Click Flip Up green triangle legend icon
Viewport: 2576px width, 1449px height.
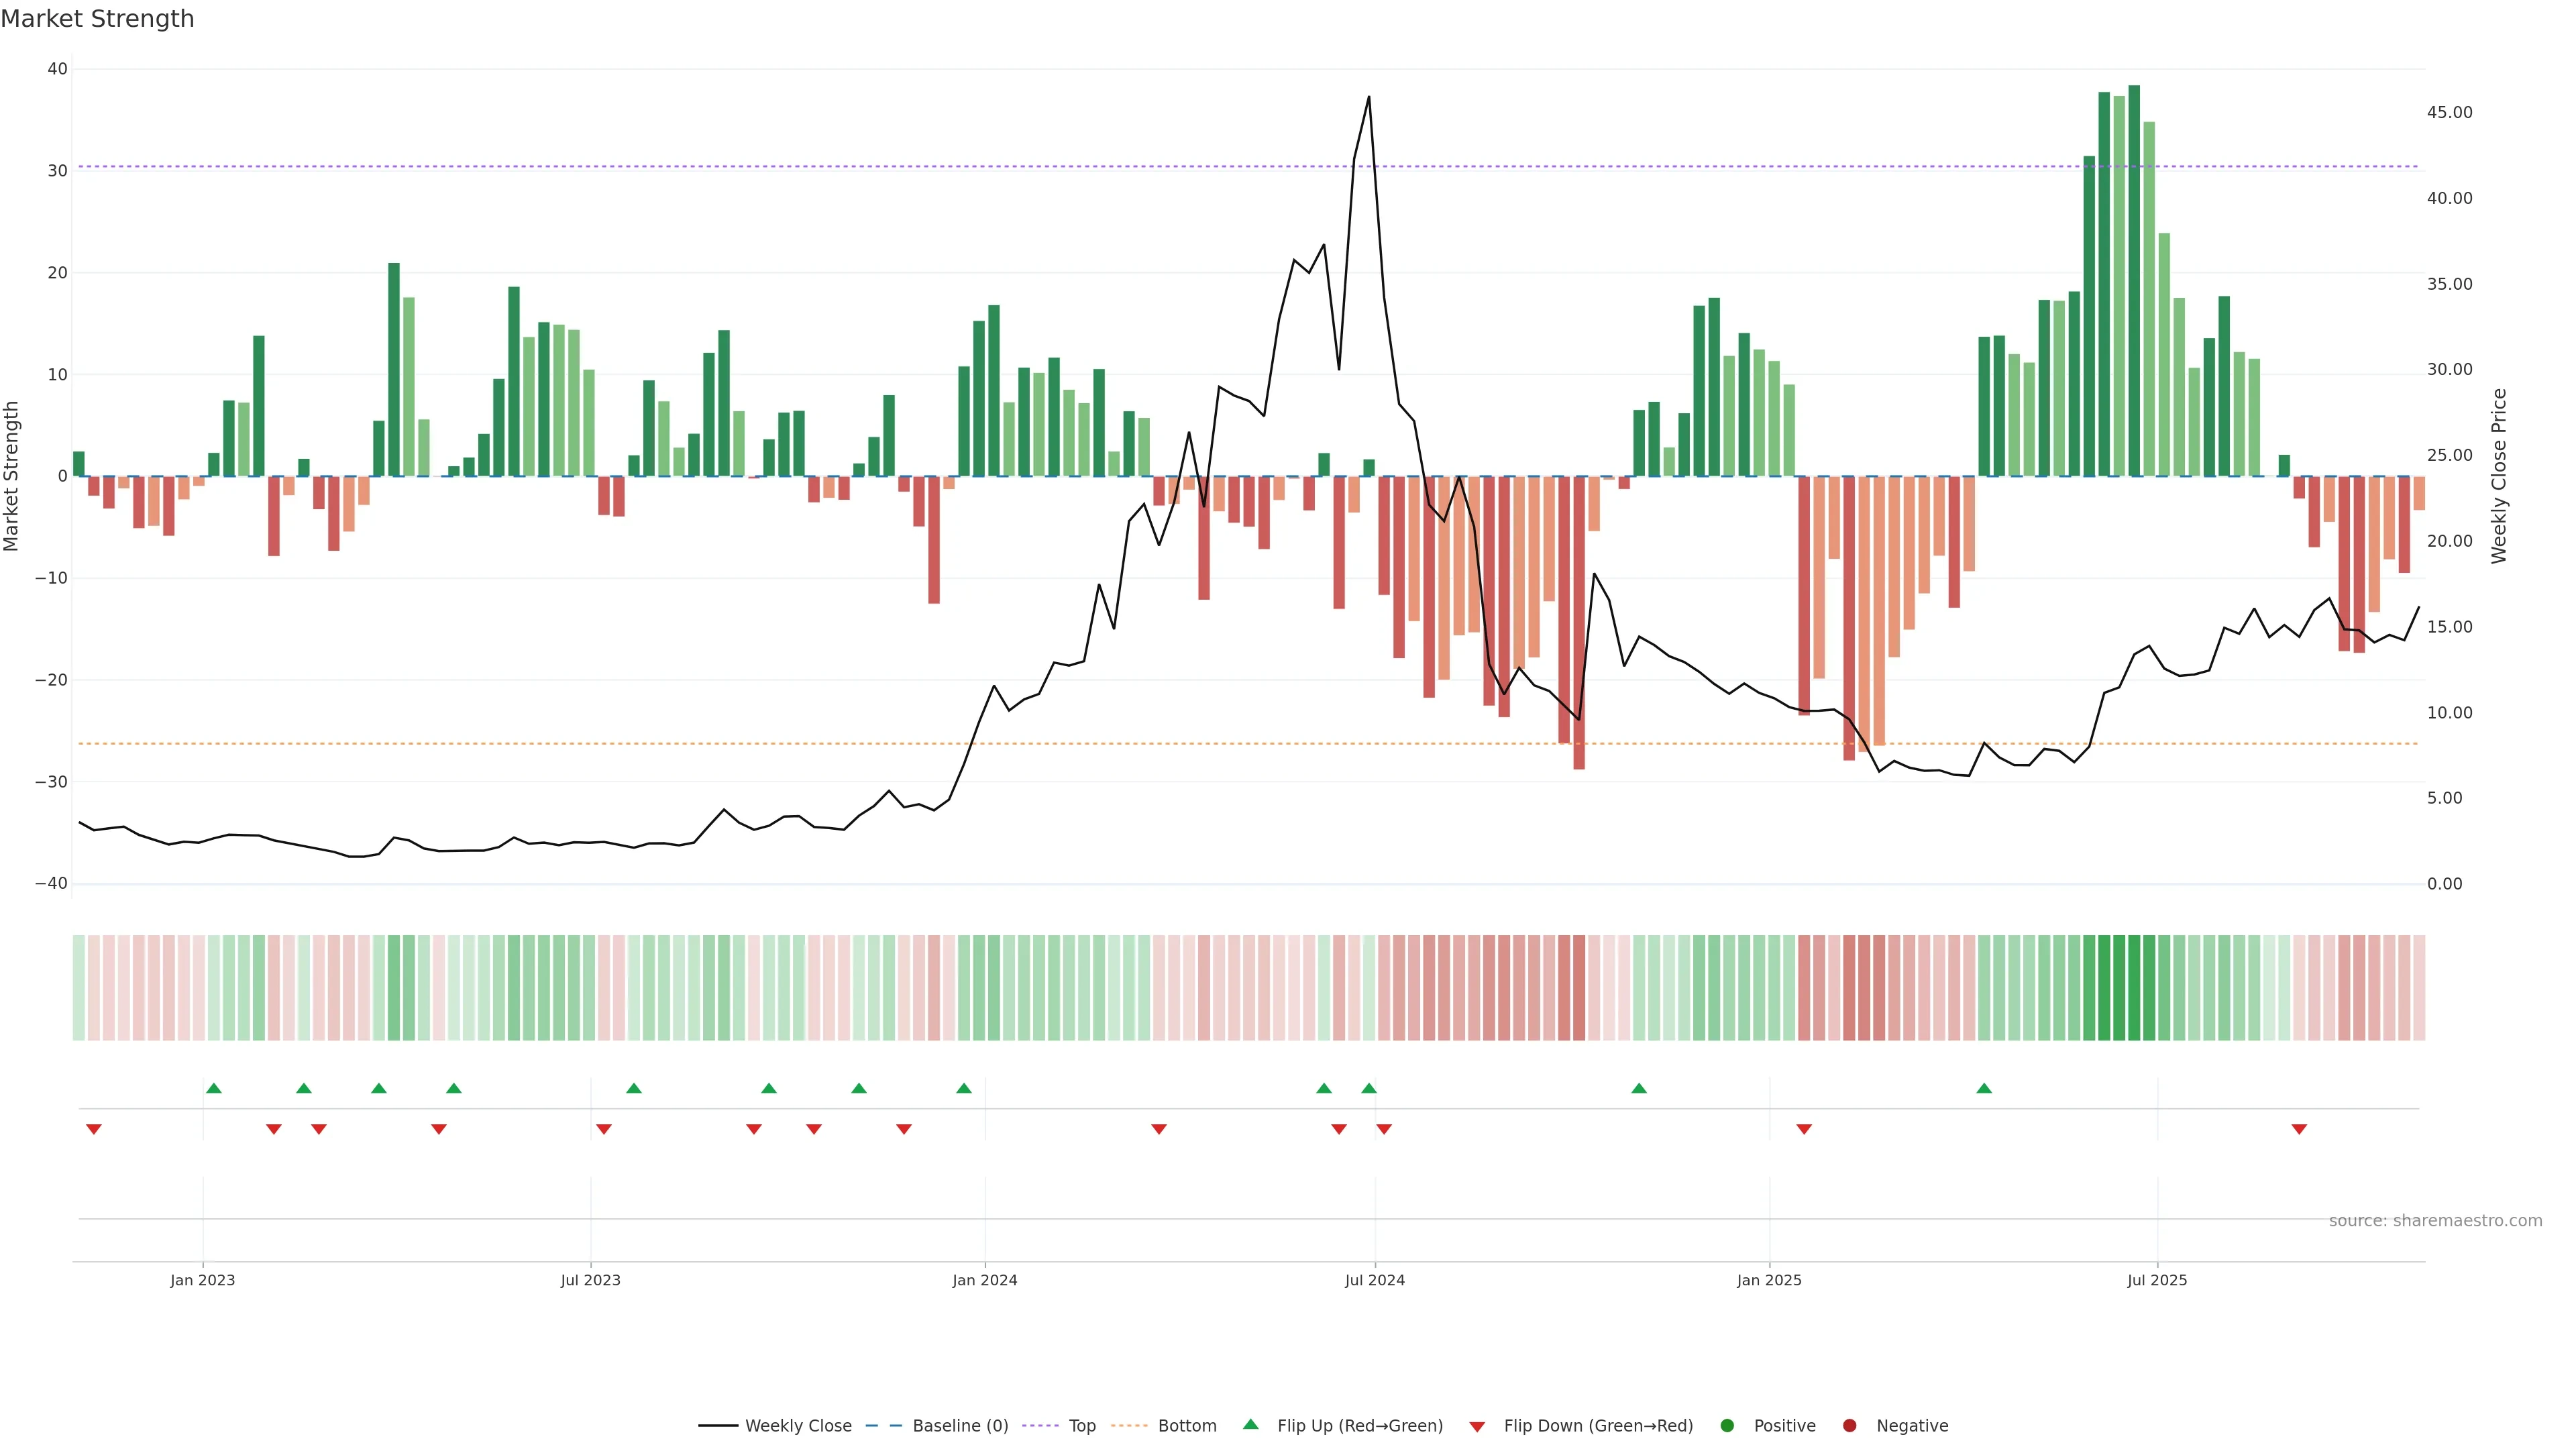pyautogui.click(x=1250, y=1425)
